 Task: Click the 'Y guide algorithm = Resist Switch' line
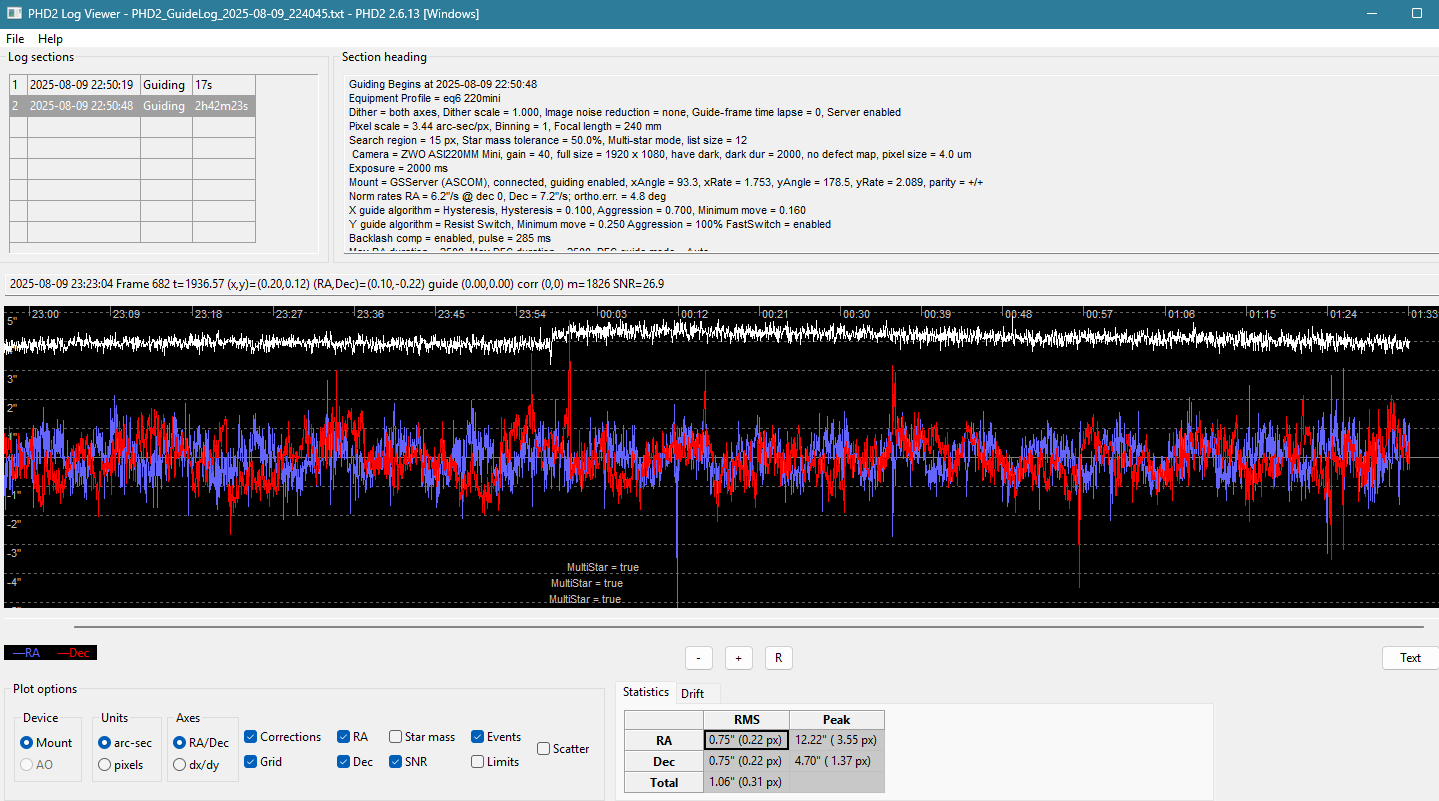point(590,225)
